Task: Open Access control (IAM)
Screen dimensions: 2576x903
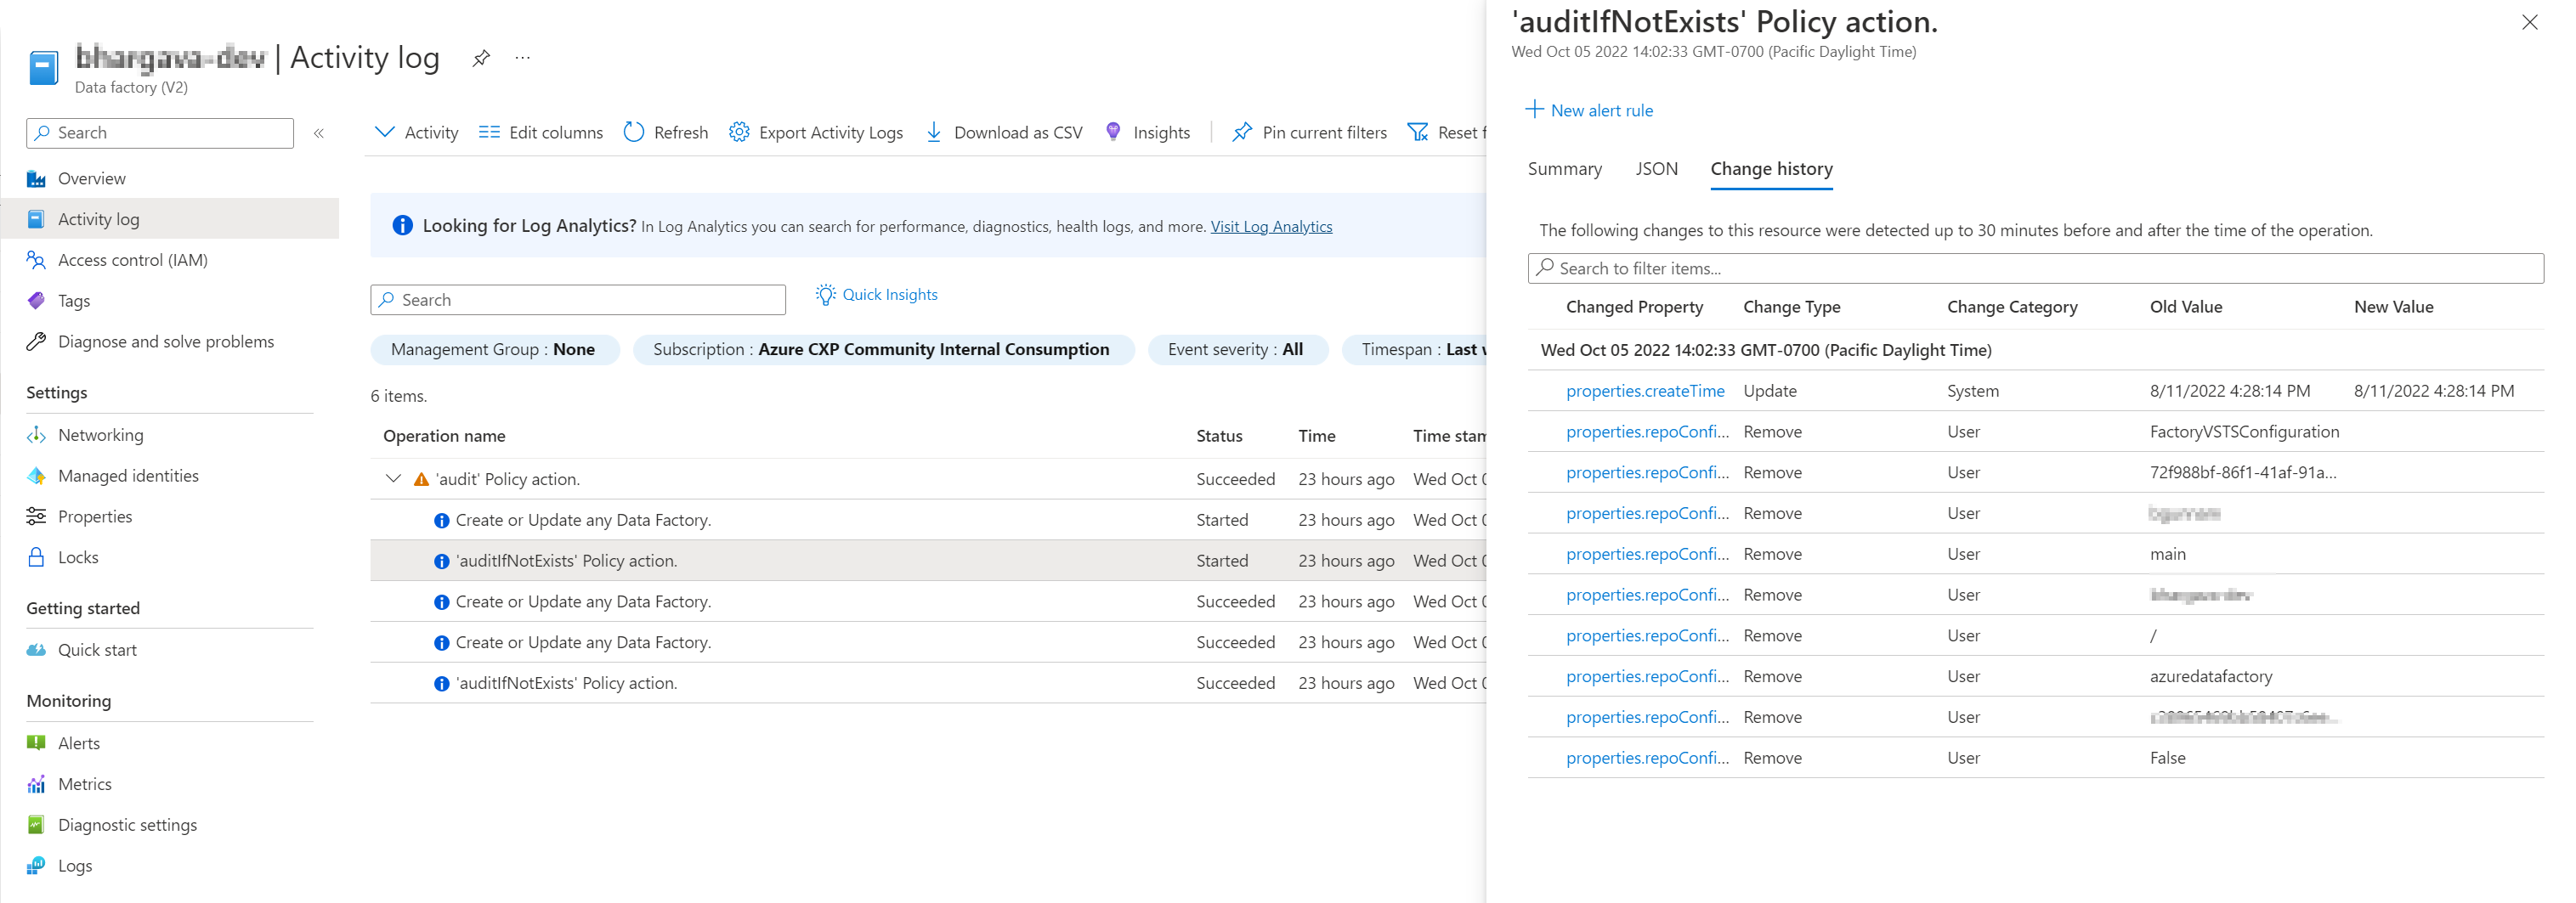Action: [x=133, y=260]
